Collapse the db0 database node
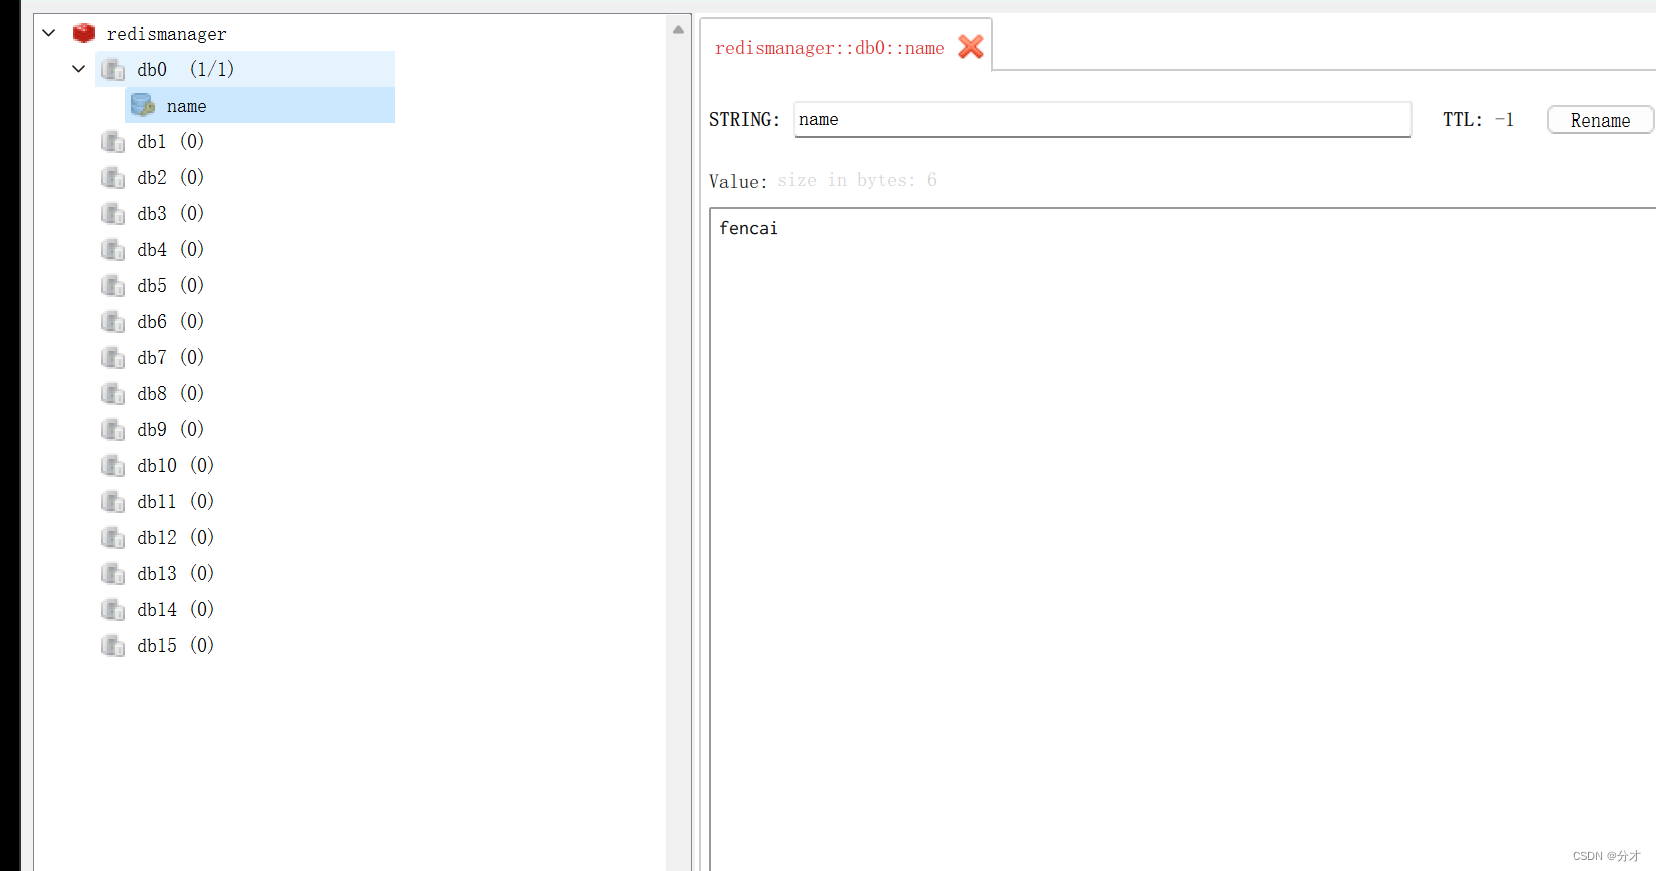 79,69
